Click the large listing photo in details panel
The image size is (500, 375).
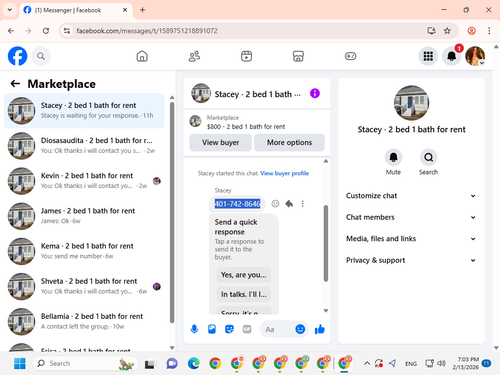tap(411, 103)
